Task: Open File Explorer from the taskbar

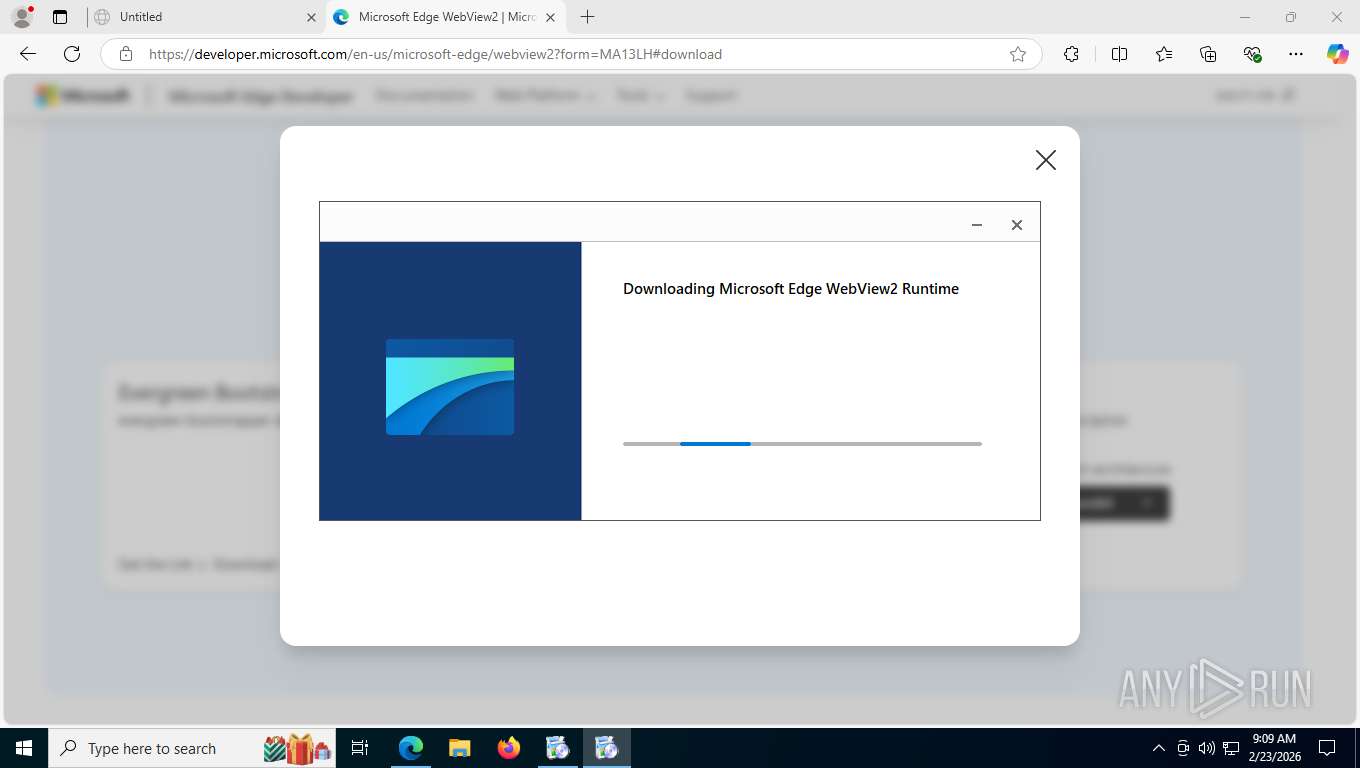Action: point(459,748)
